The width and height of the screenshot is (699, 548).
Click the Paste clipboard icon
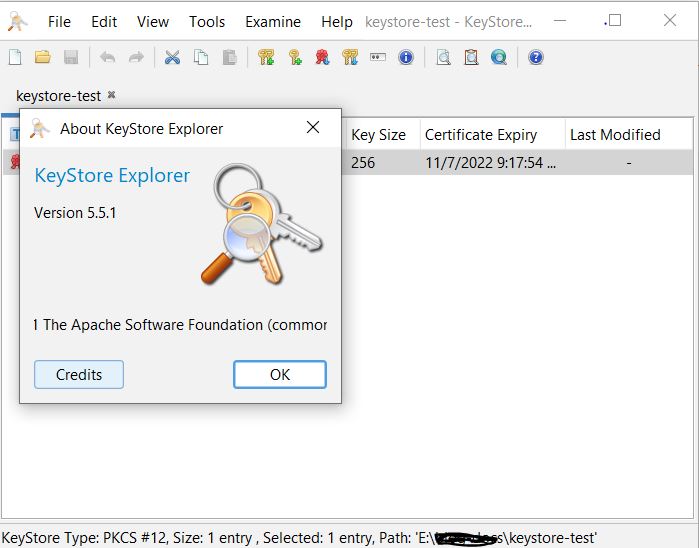click(x=229, y=58)
